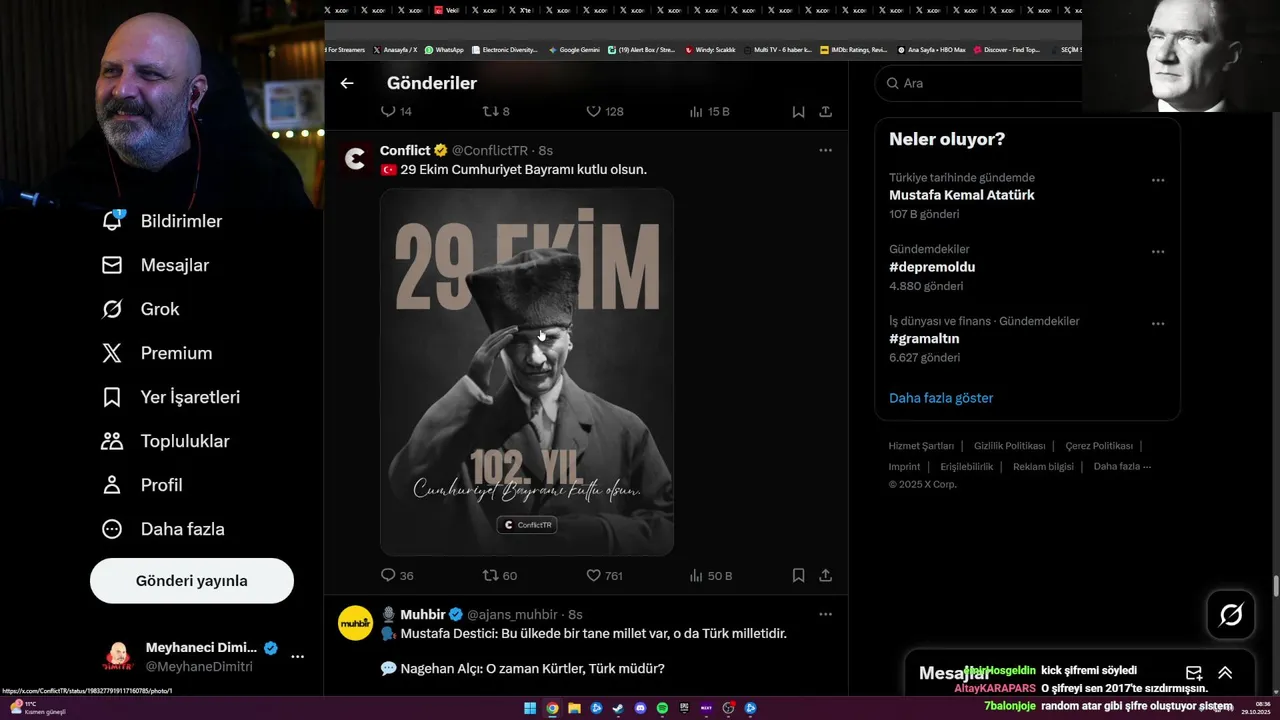Open Mesajlar from the sidebar
The image size is (1280, 720).
(x=155, y=265)
